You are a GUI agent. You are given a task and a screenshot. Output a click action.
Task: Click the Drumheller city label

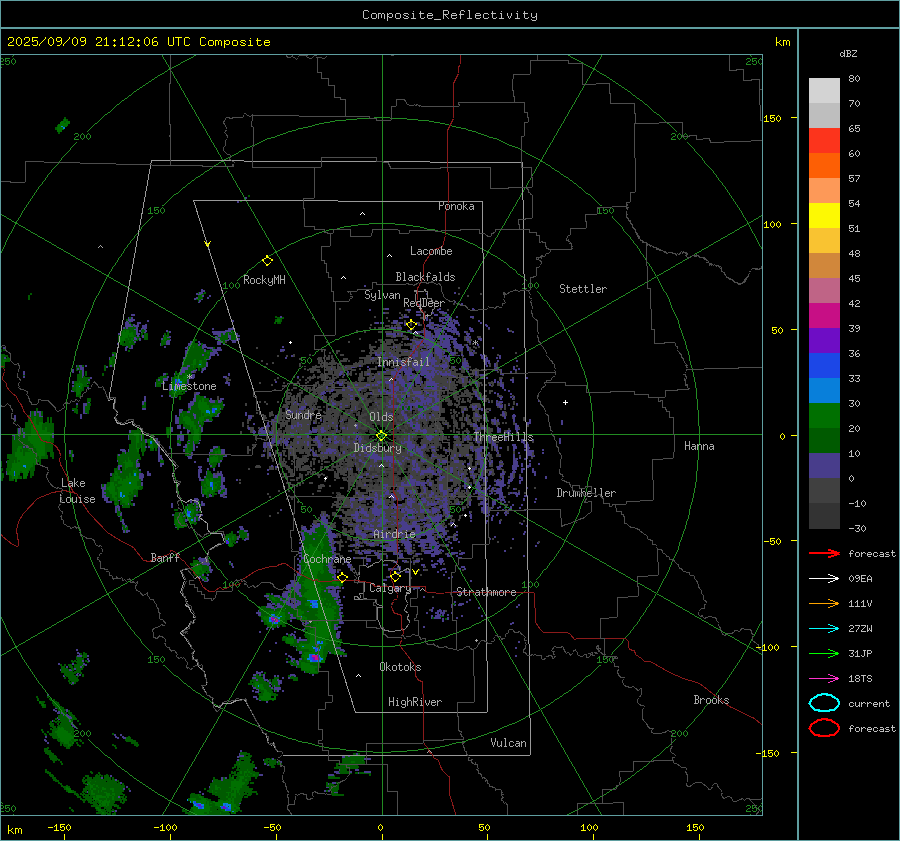[x=586, y=493]
